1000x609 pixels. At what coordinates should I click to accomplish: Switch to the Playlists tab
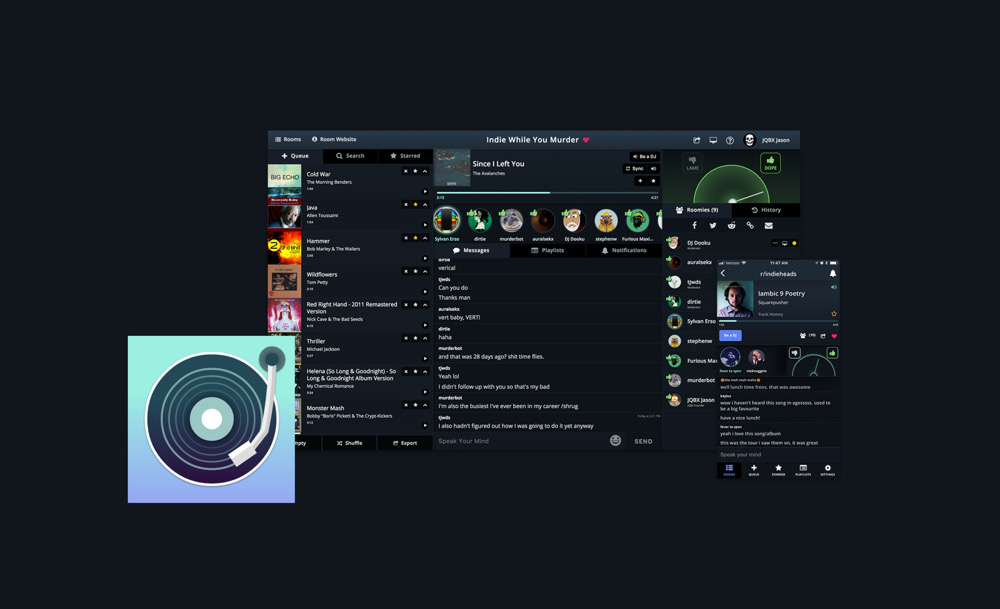coord(548,250)
